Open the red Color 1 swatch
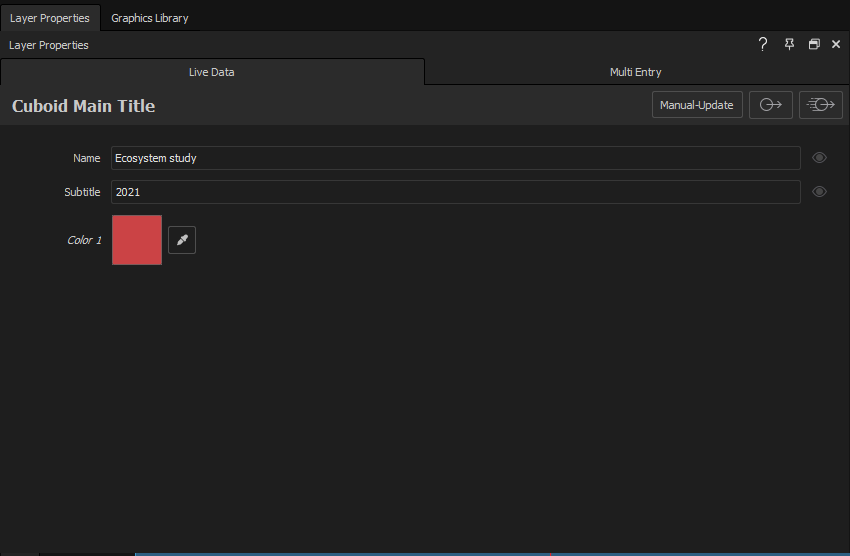Viewport: 850px width, 556px height. pyautogui.click(x=137, y=240)
